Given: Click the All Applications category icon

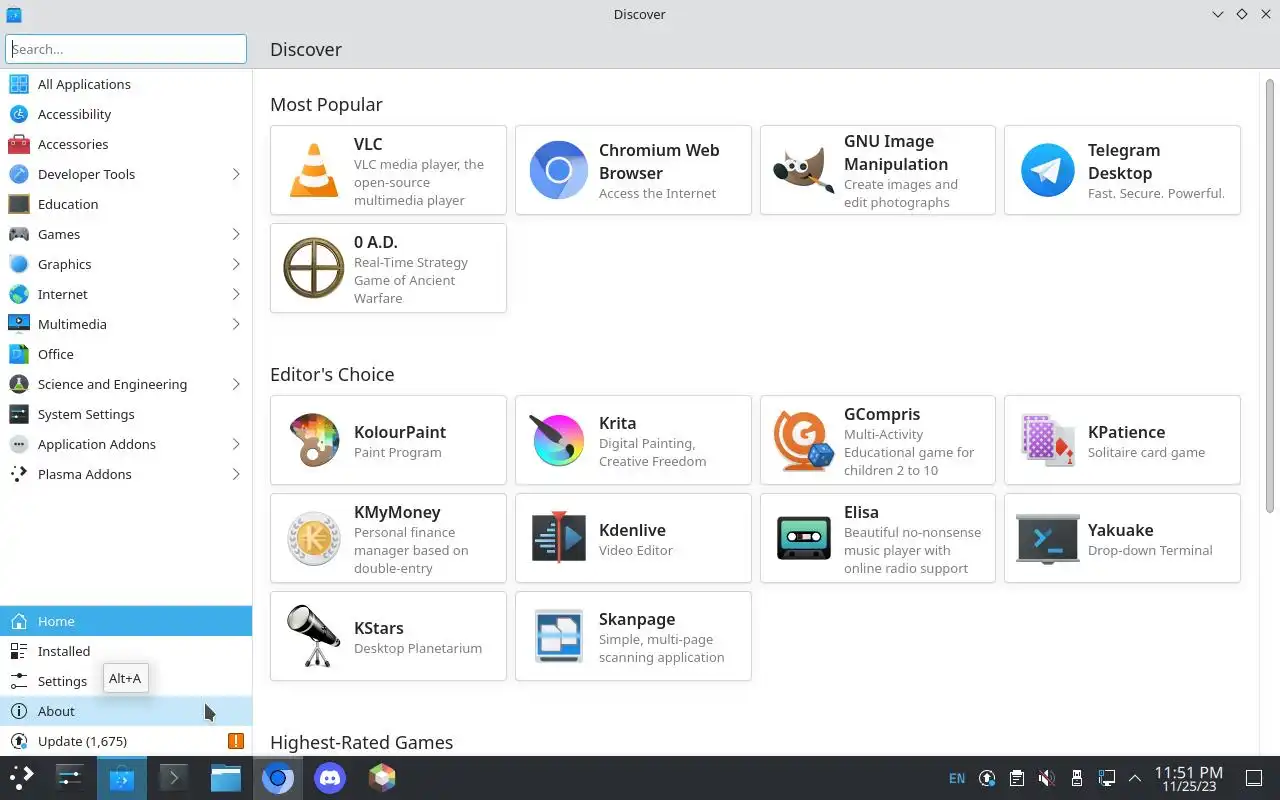Looking at the screenshot, I should [19, 84].
